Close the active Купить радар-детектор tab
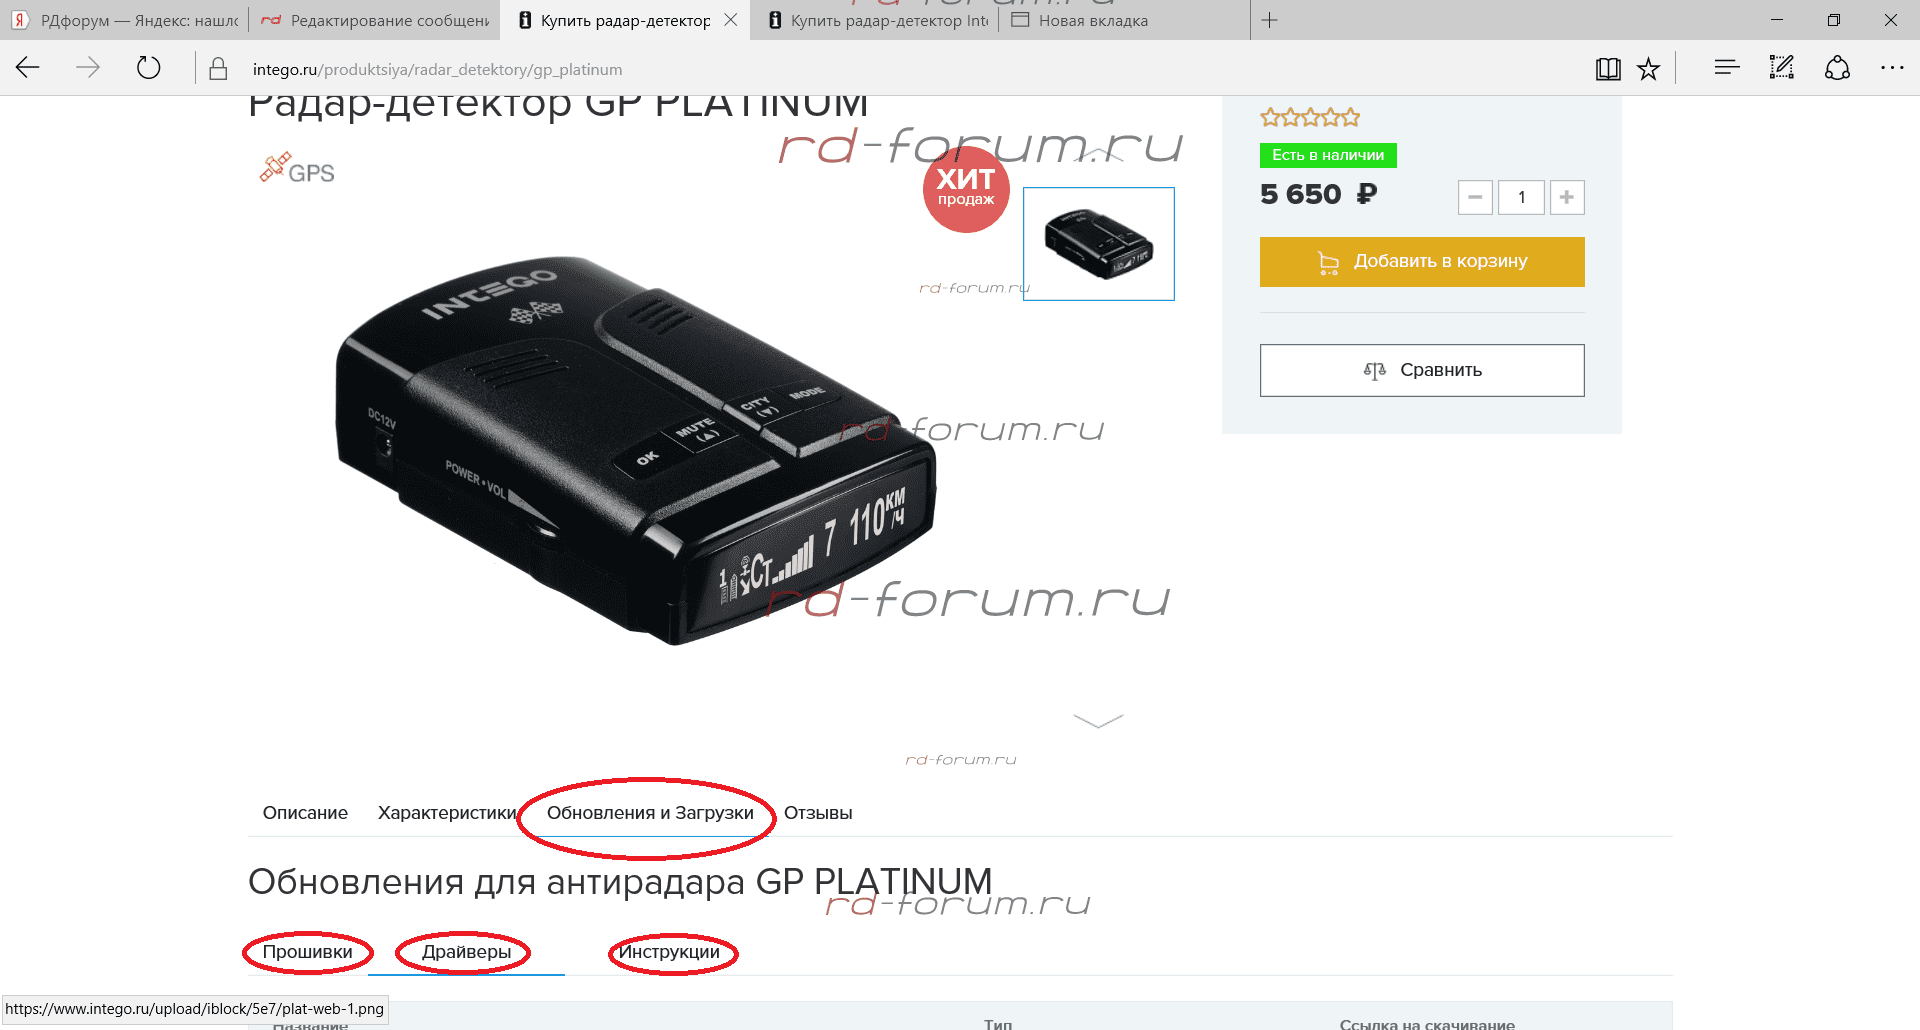1920x1030 pixels. pyautogui.click(x=731, y=20)
